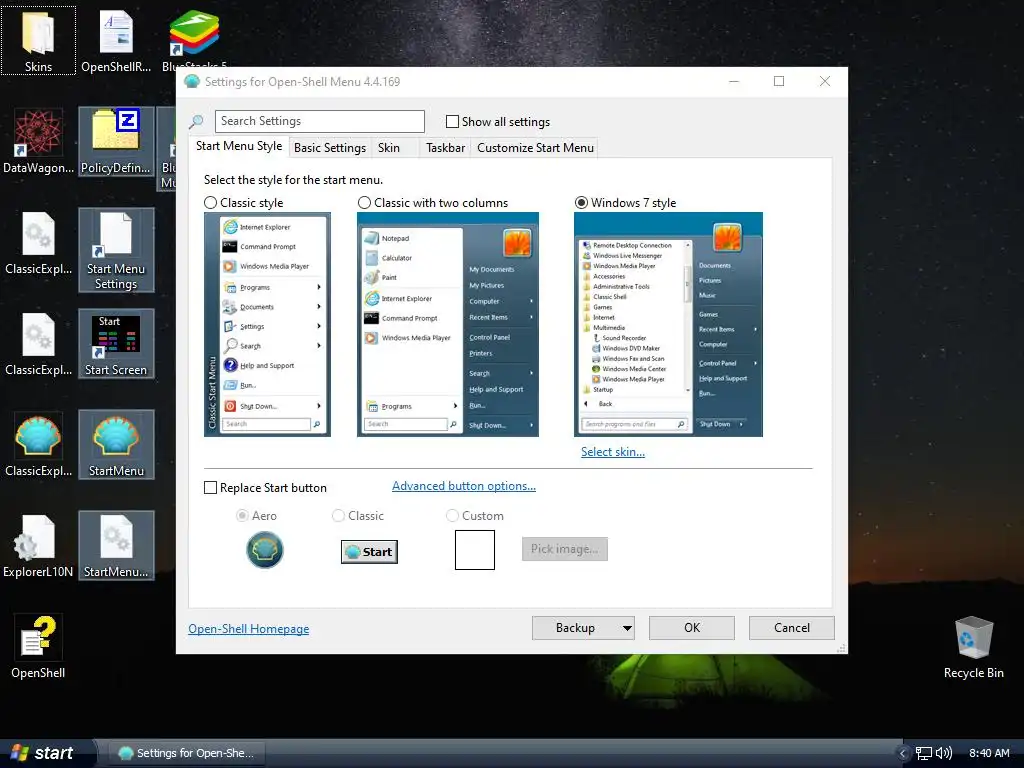Open Start Menu Settings desktop shortcut
Viewport: 1024px width, 768px height.
pos(116,249)
